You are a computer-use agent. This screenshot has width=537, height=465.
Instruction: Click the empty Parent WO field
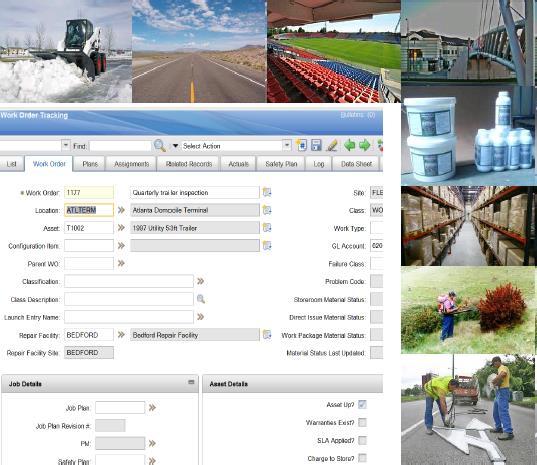[x=89, y=263]
